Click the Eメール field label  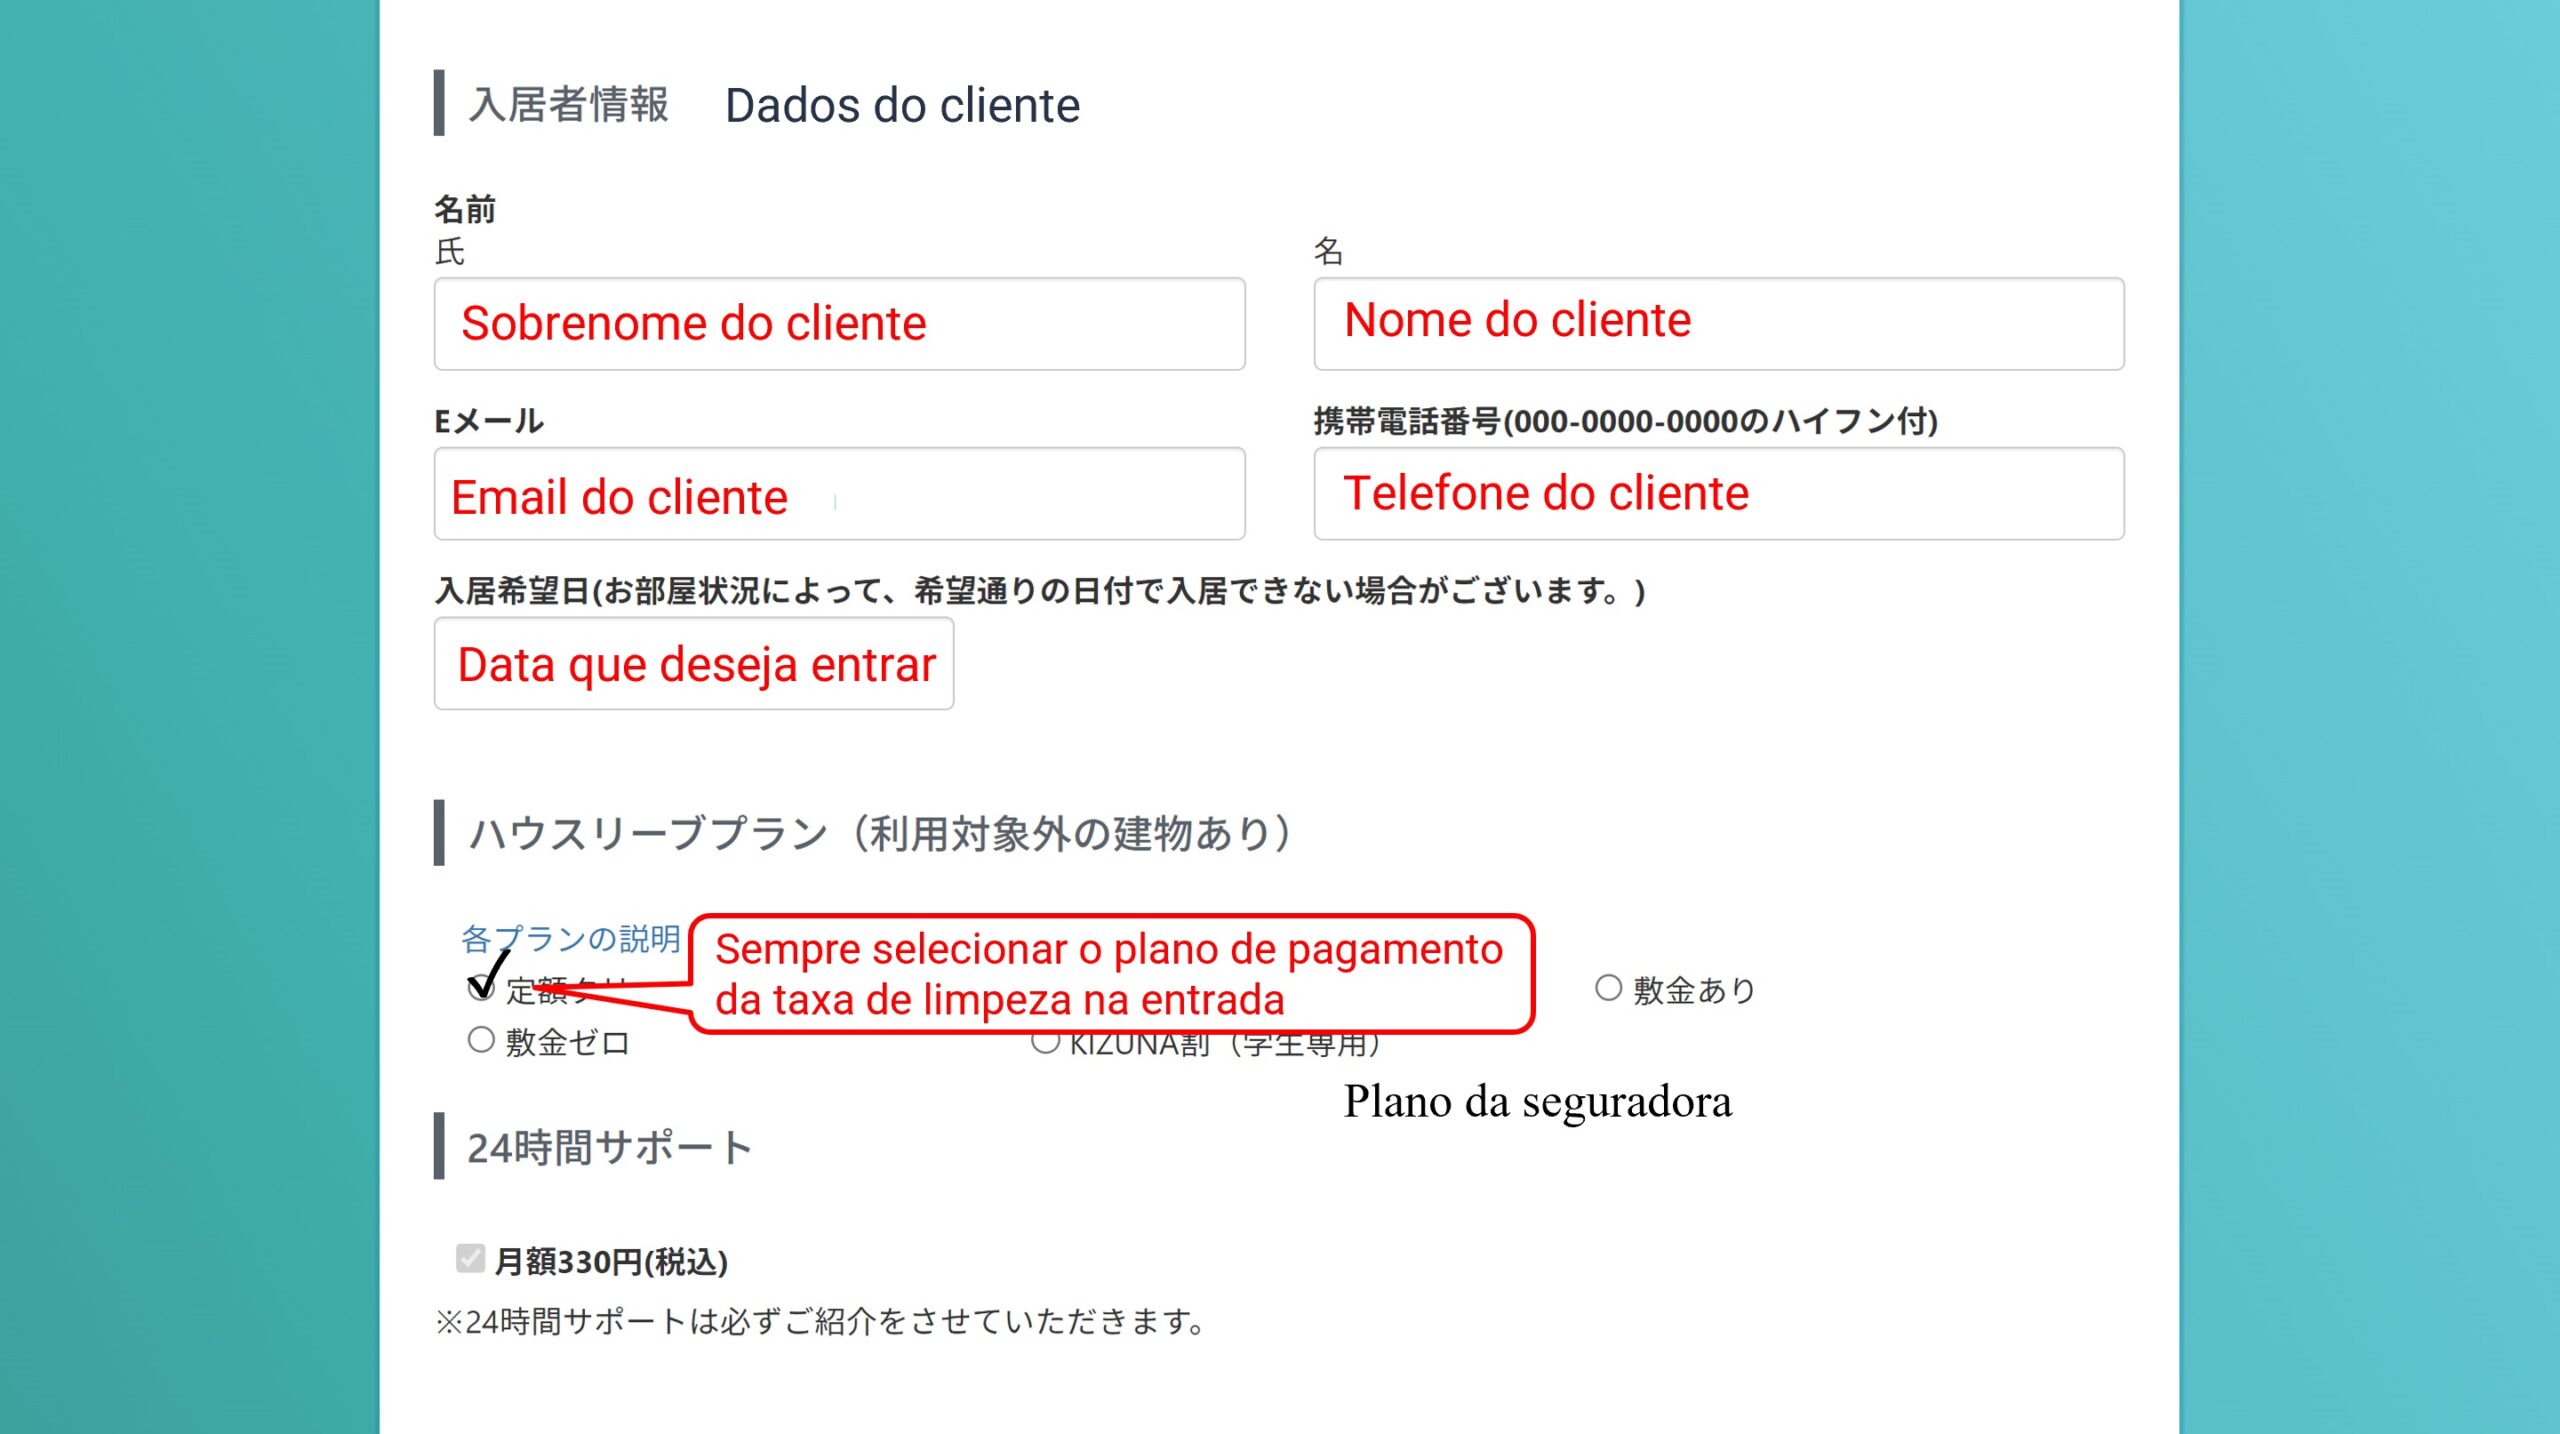pos(489,421)
